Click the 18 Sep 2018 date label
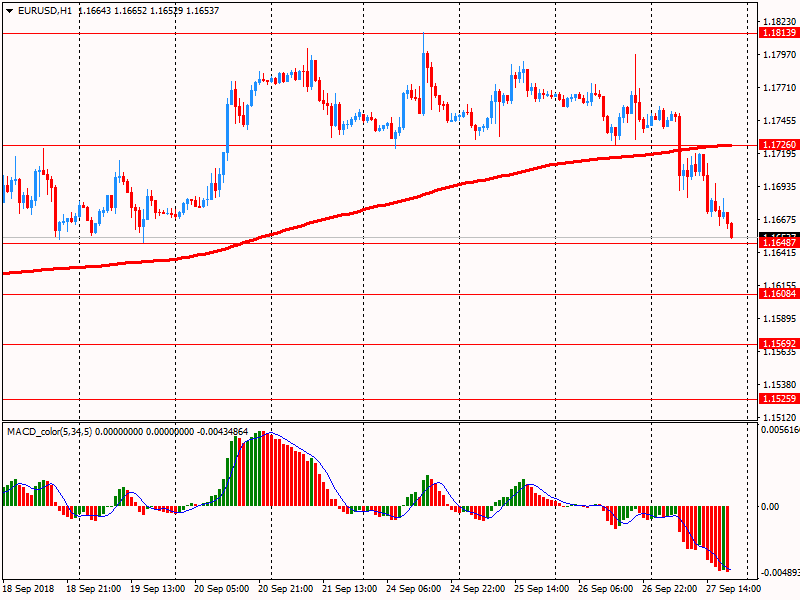The height and width of the screenshot is (600, 800). pos(28,589)
